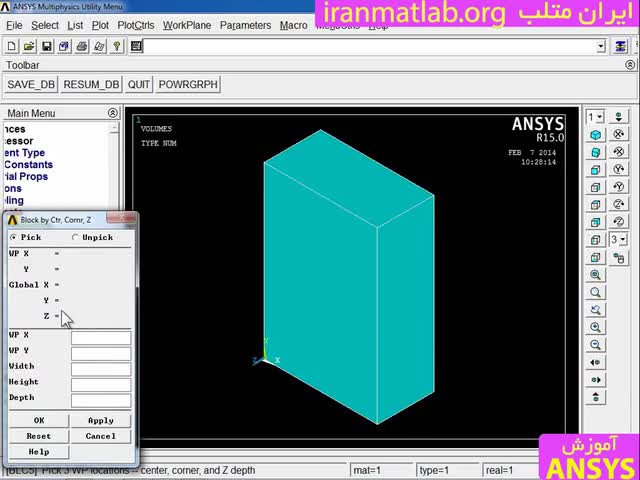Open an ANSYS file via folder icon
This screenshot has width=640, height=480.
(x=29, y=46)
